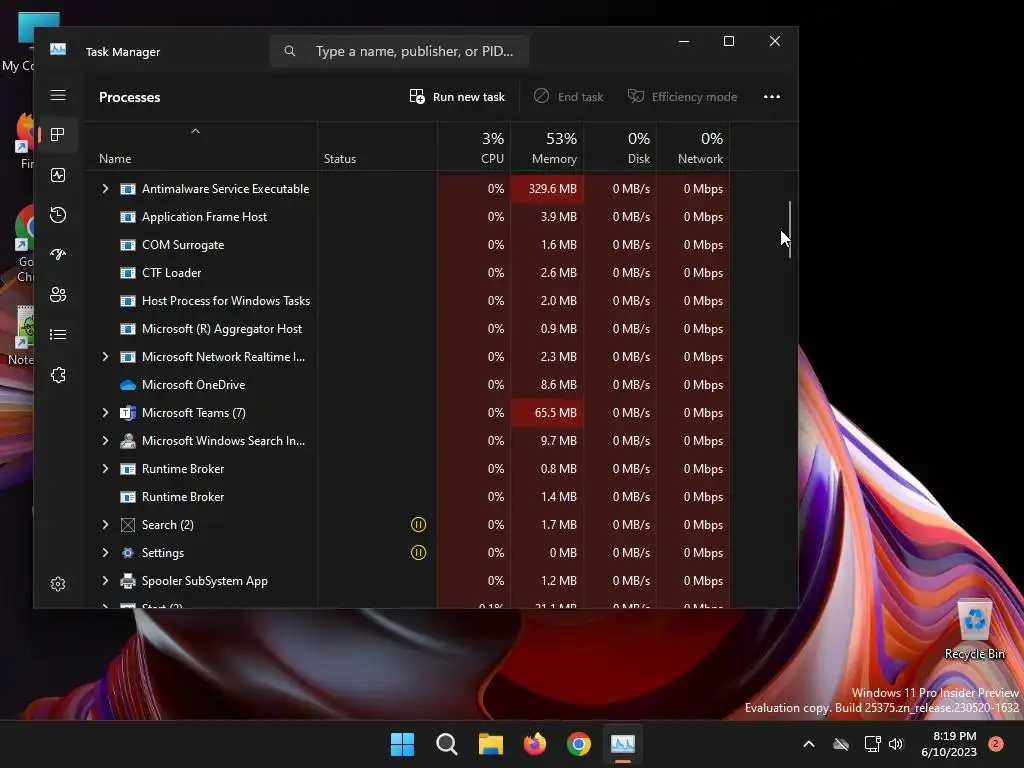The image size is (1024, 768).
Task: Open Task Manager settings gear
Action: coord(58,584)
